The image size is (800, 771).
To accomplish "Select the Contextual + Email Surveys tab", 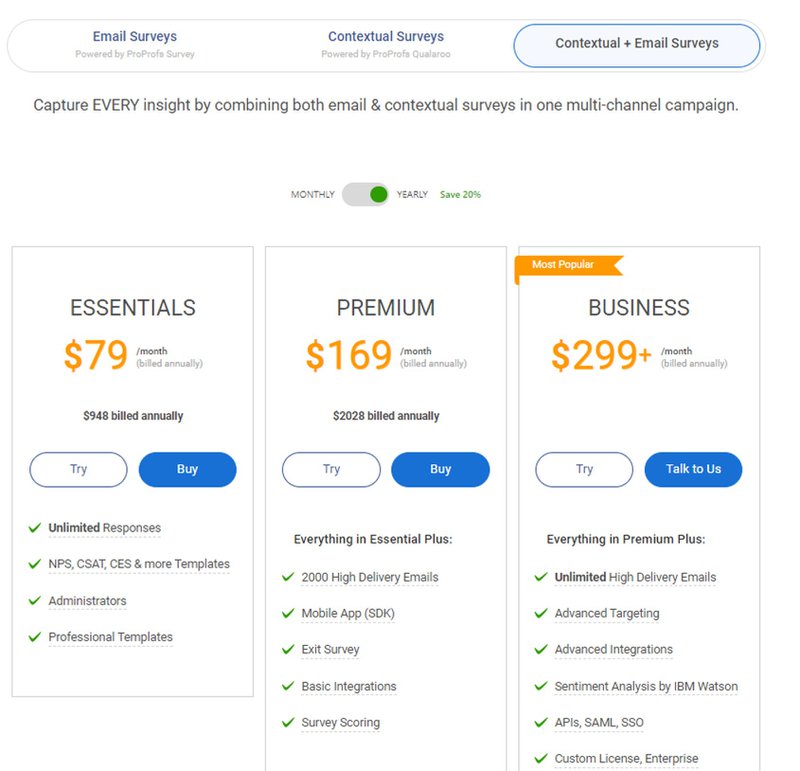I will [636, 45].
